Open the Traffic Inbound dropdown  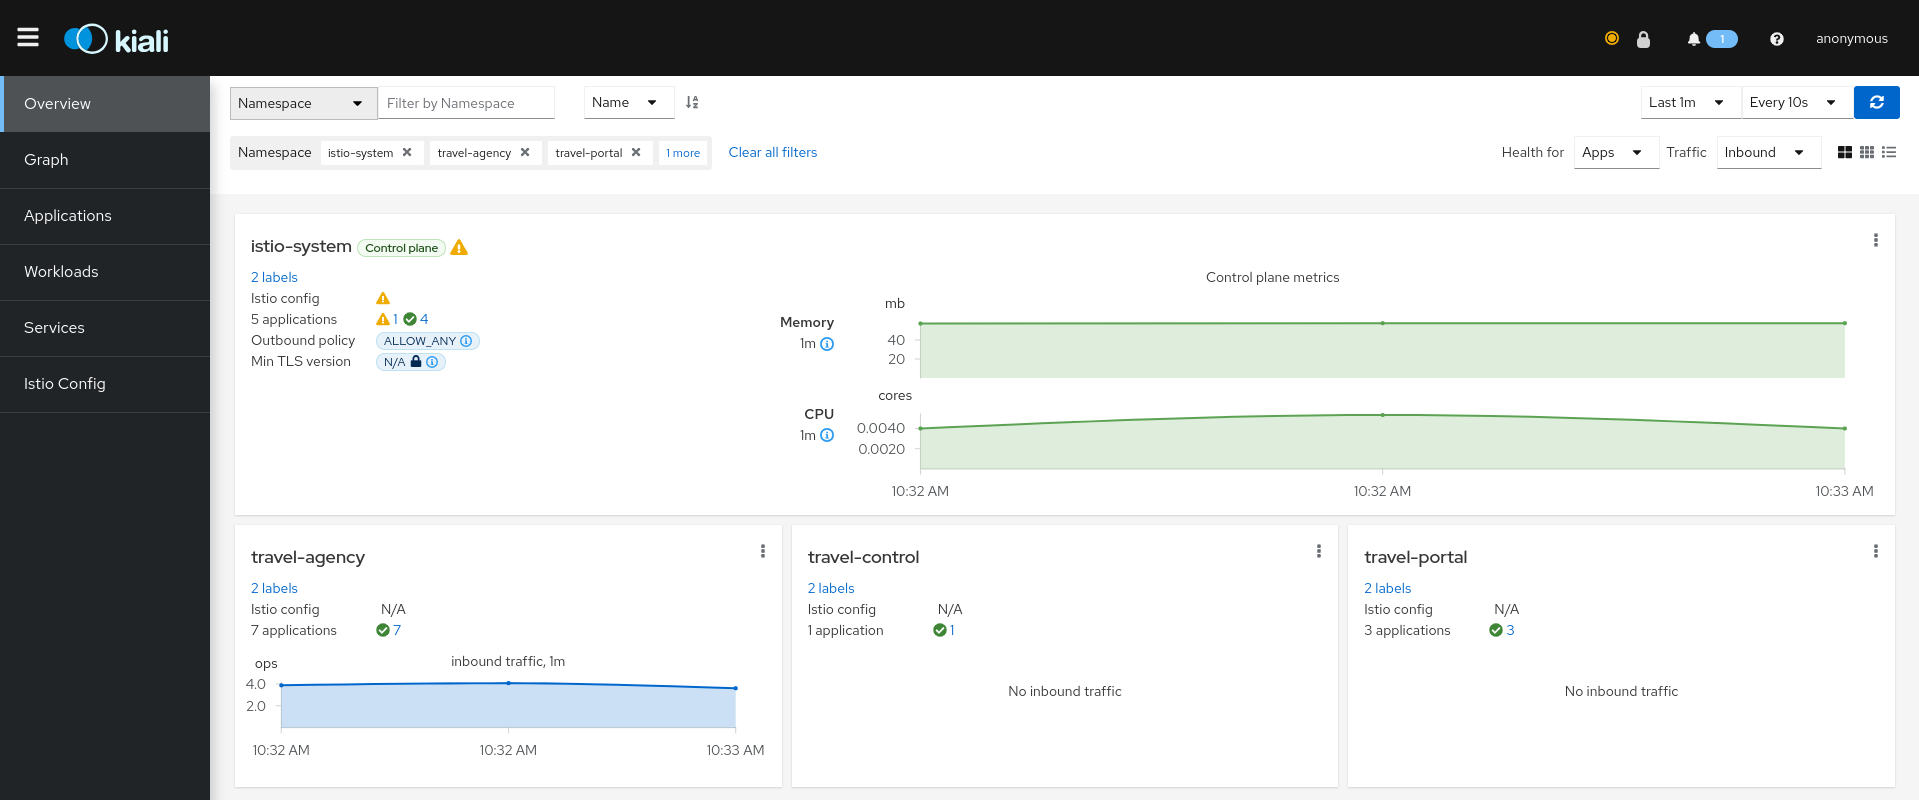point(1767,152)
